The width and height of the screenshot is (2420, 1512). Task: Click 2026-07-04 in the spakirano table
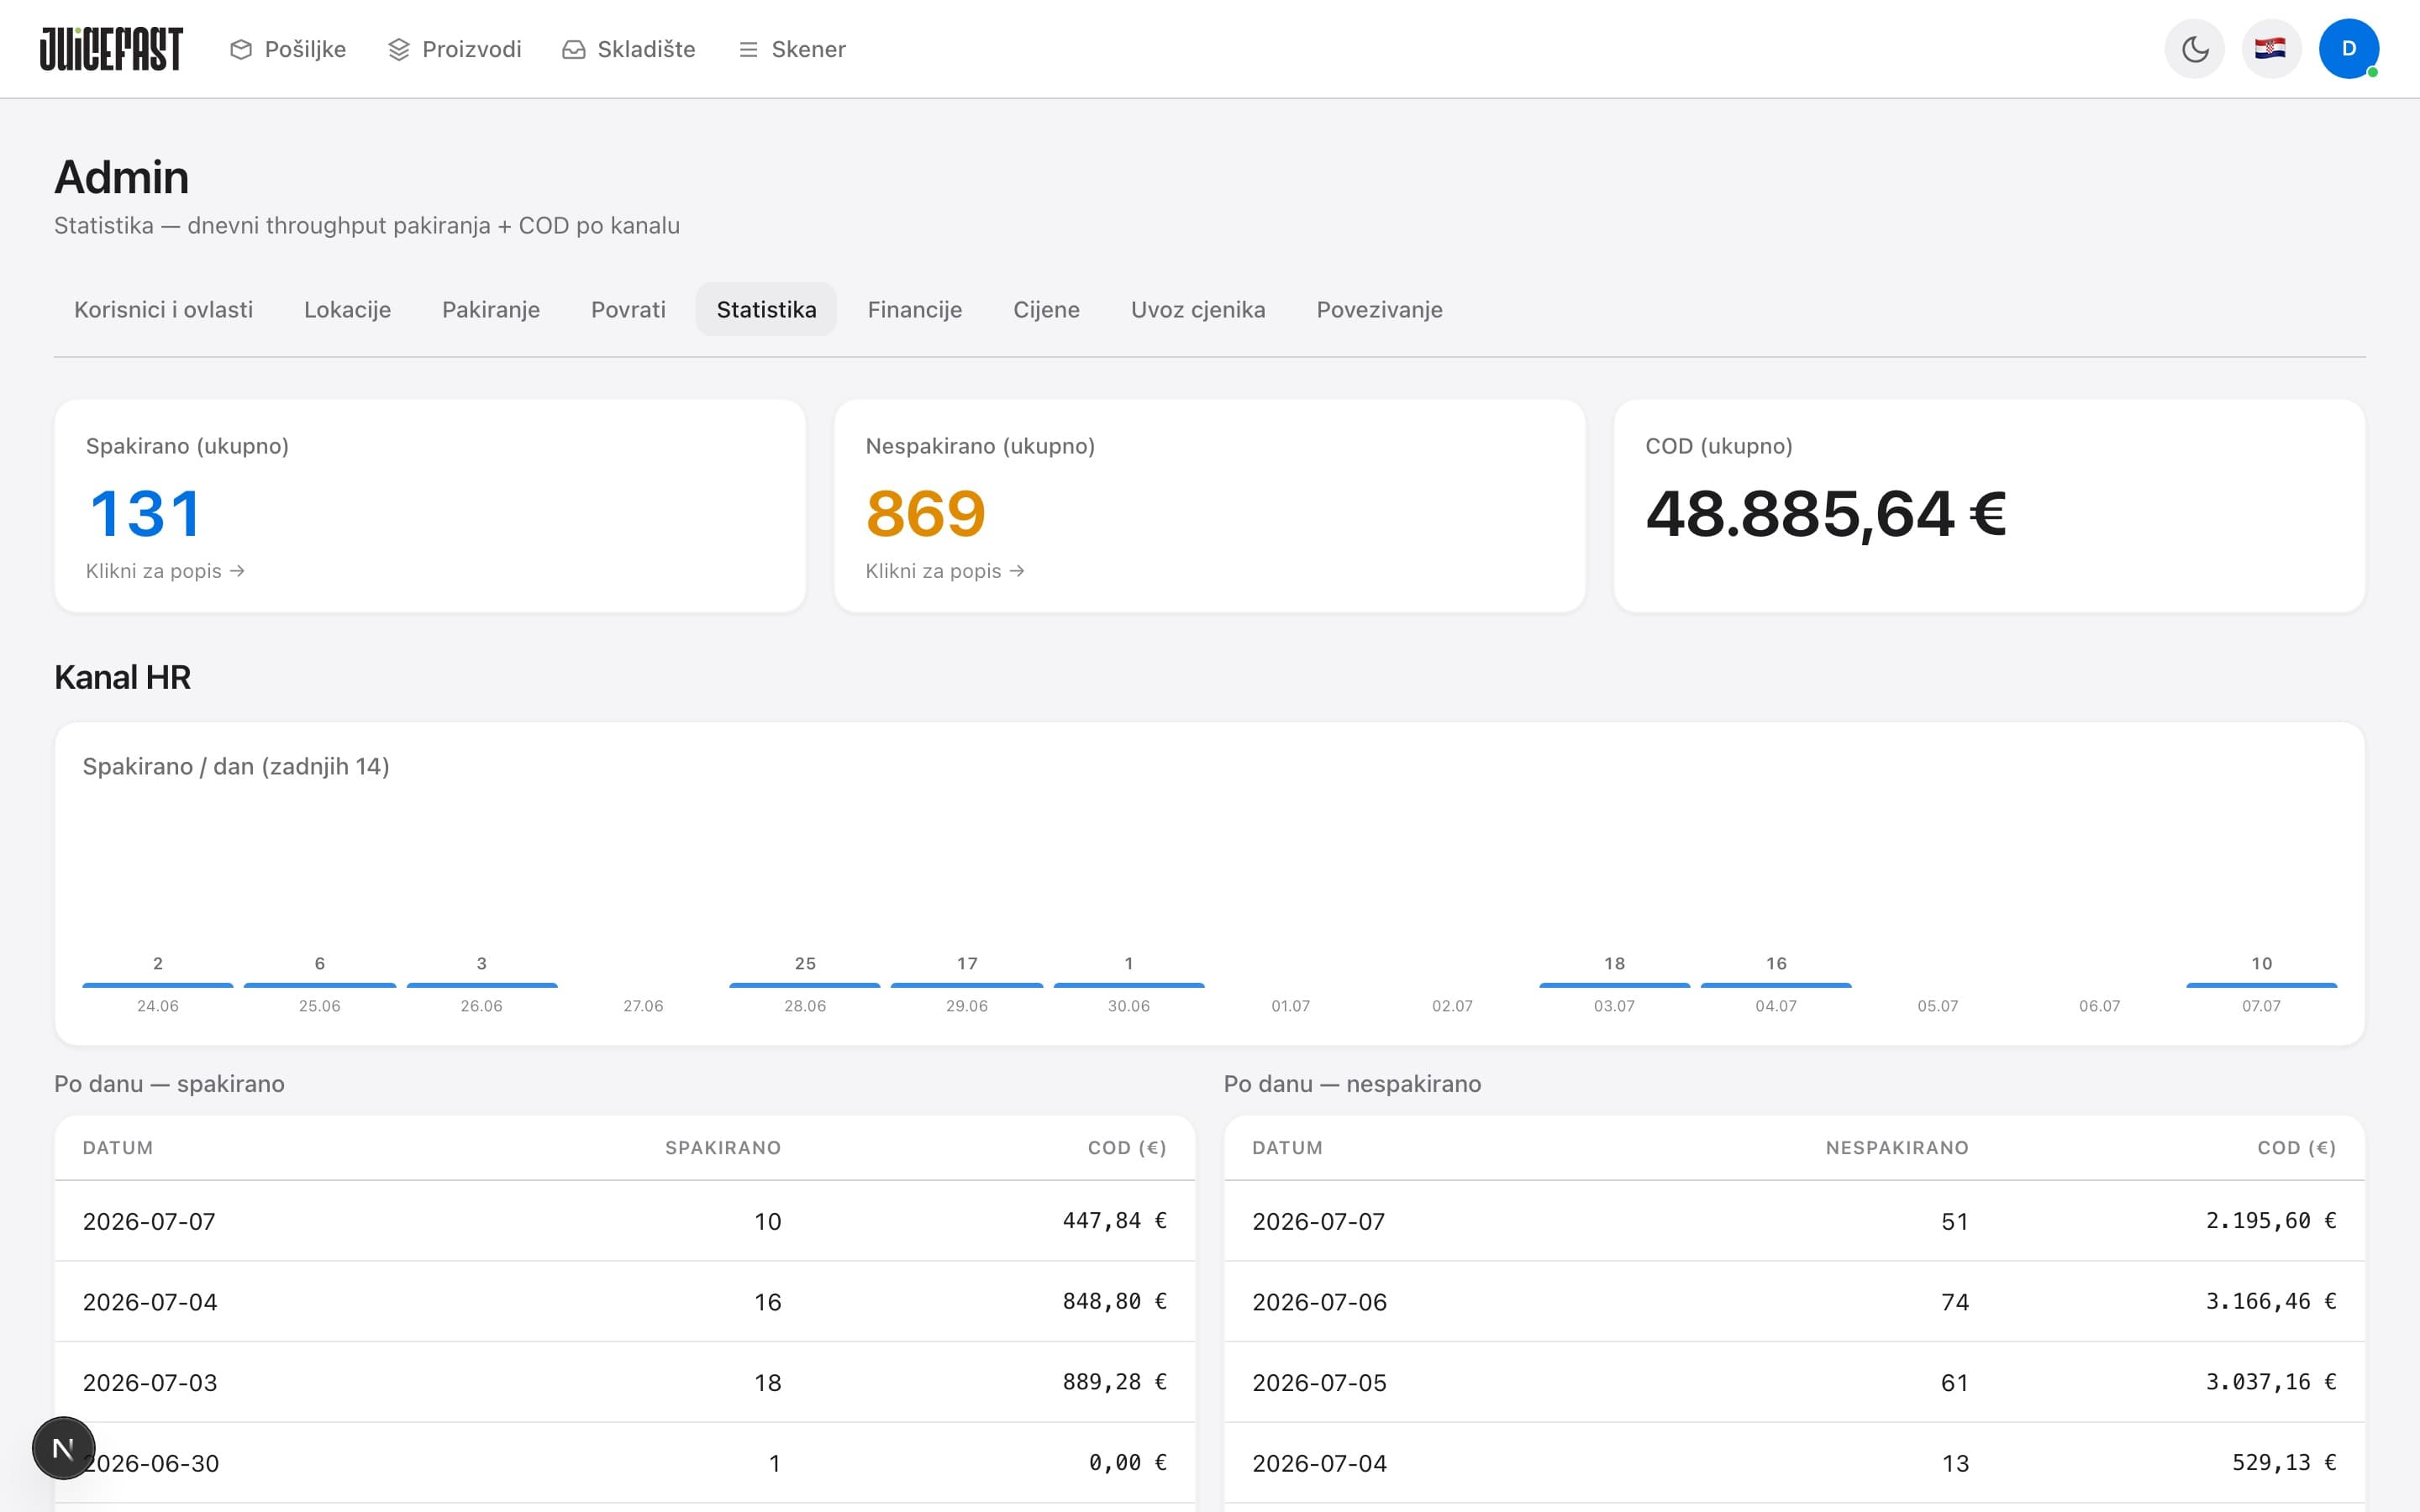tap(150, 1302)
